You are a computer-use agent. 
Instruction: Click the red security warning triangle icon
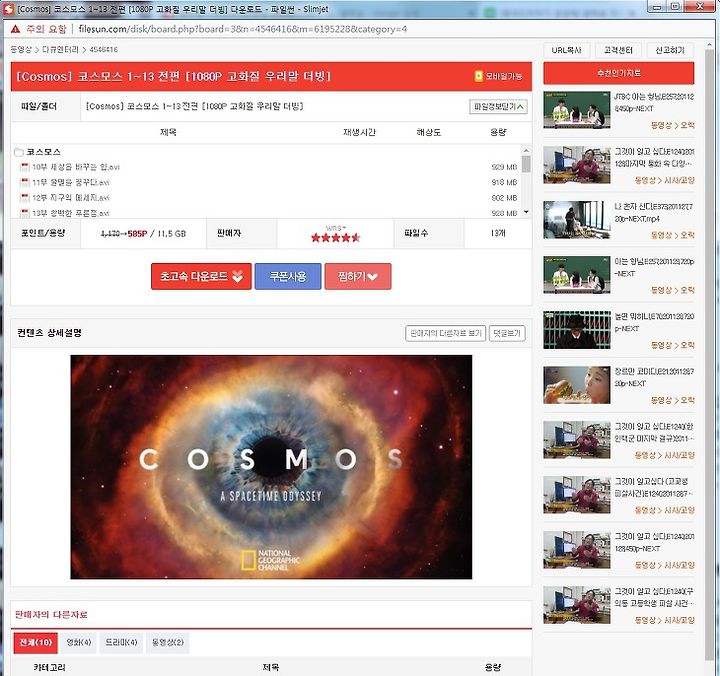pos(15,29)
